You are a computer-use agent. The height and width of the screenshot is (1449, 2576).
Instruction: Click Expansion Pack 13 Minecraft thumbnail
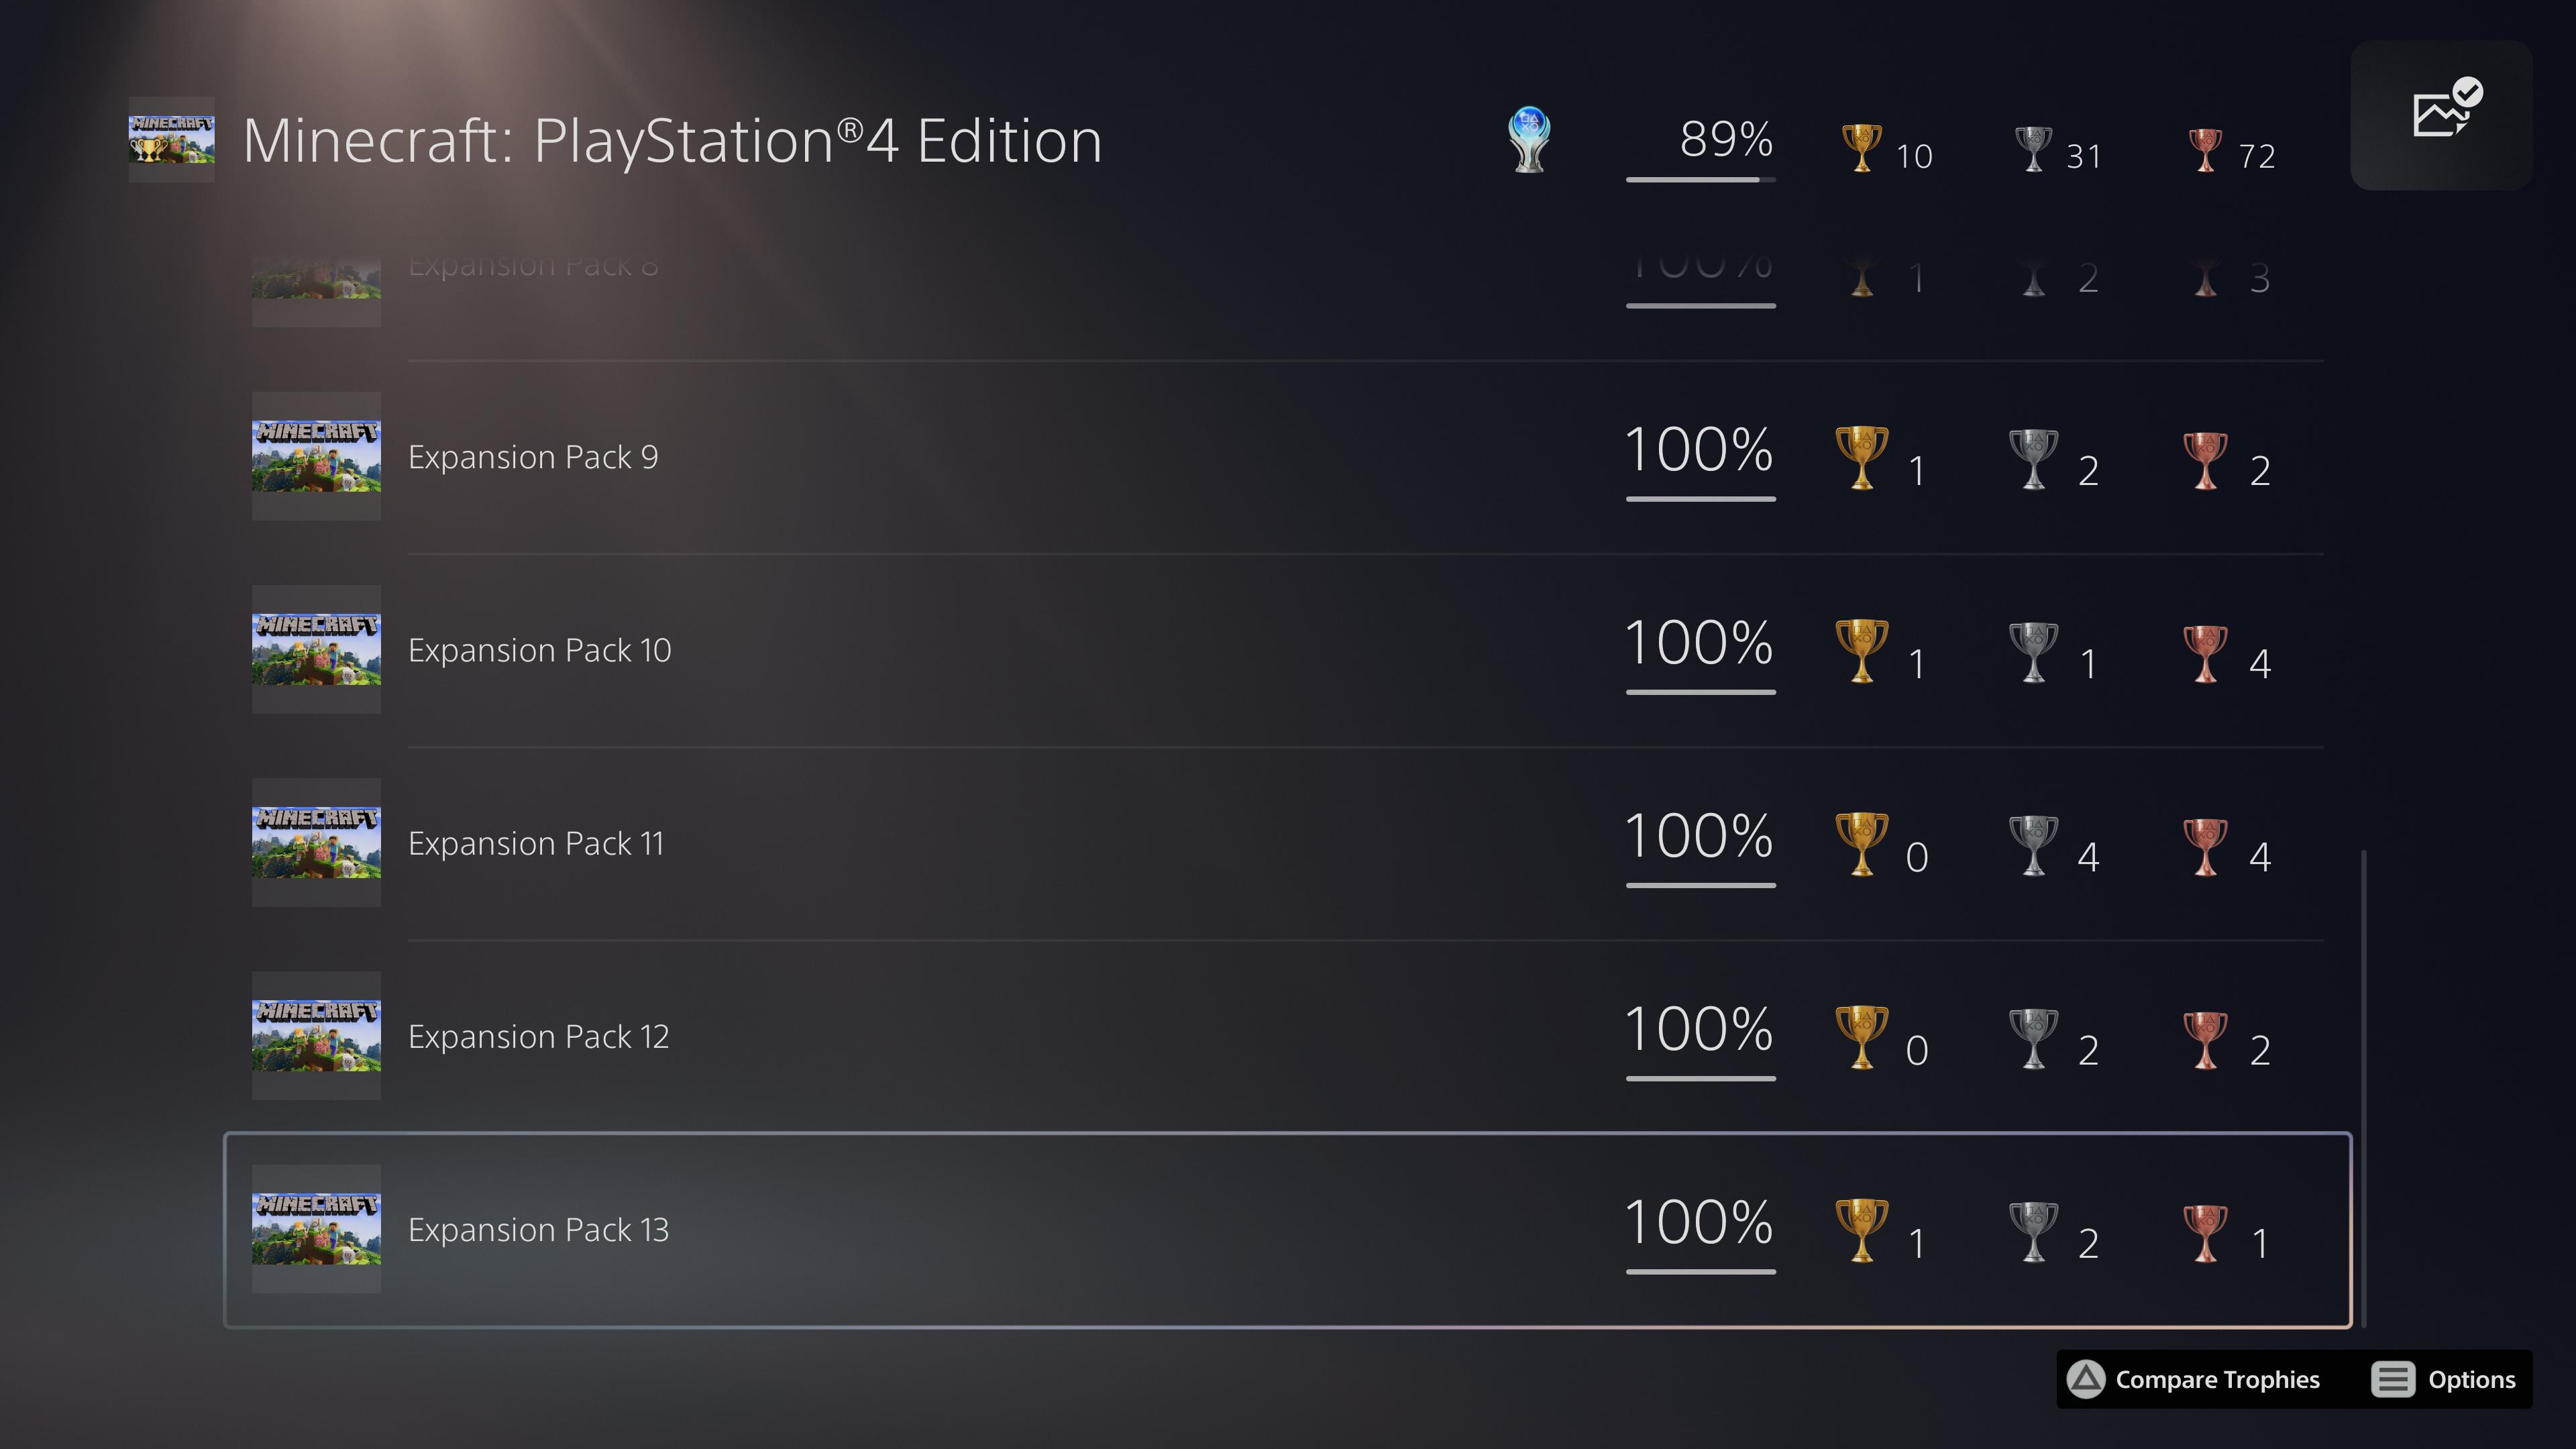pos(316,1229)
